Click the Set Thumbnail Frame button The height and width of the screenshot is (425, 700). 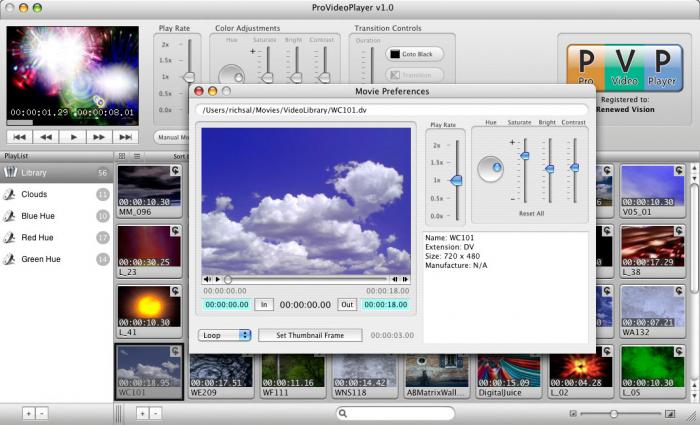coord(309,335)
